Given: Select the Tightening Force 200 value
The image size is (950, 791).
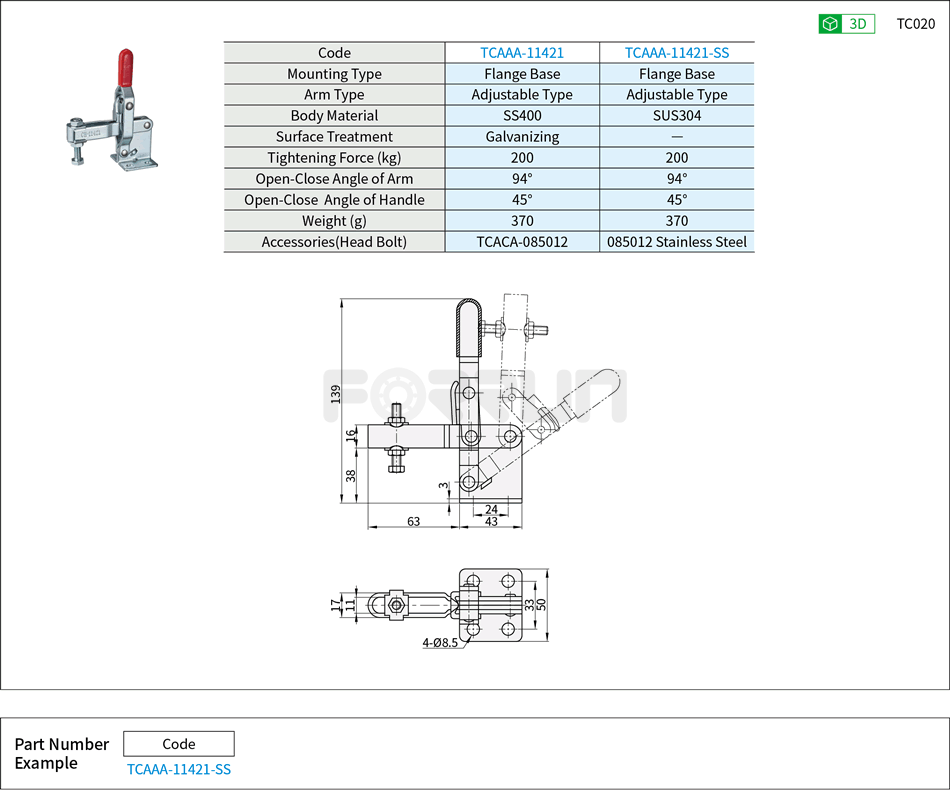Looking at the screenshot, I should click(x=521, y=157).
